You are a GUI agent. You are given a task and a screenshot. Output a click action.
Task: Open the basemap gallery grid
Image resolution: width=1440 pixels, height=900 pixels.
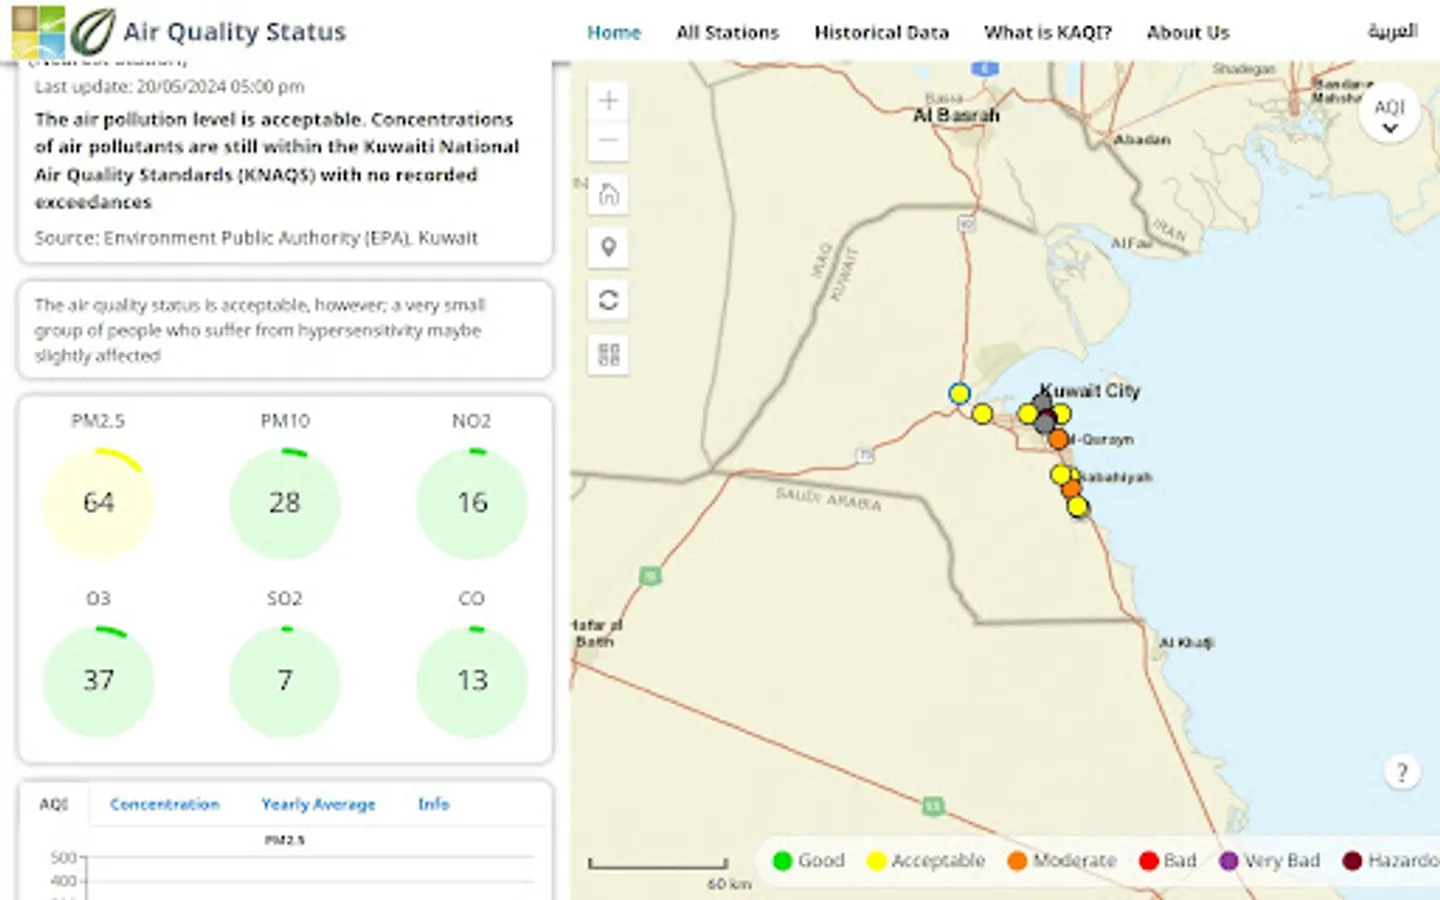point(608,354)
